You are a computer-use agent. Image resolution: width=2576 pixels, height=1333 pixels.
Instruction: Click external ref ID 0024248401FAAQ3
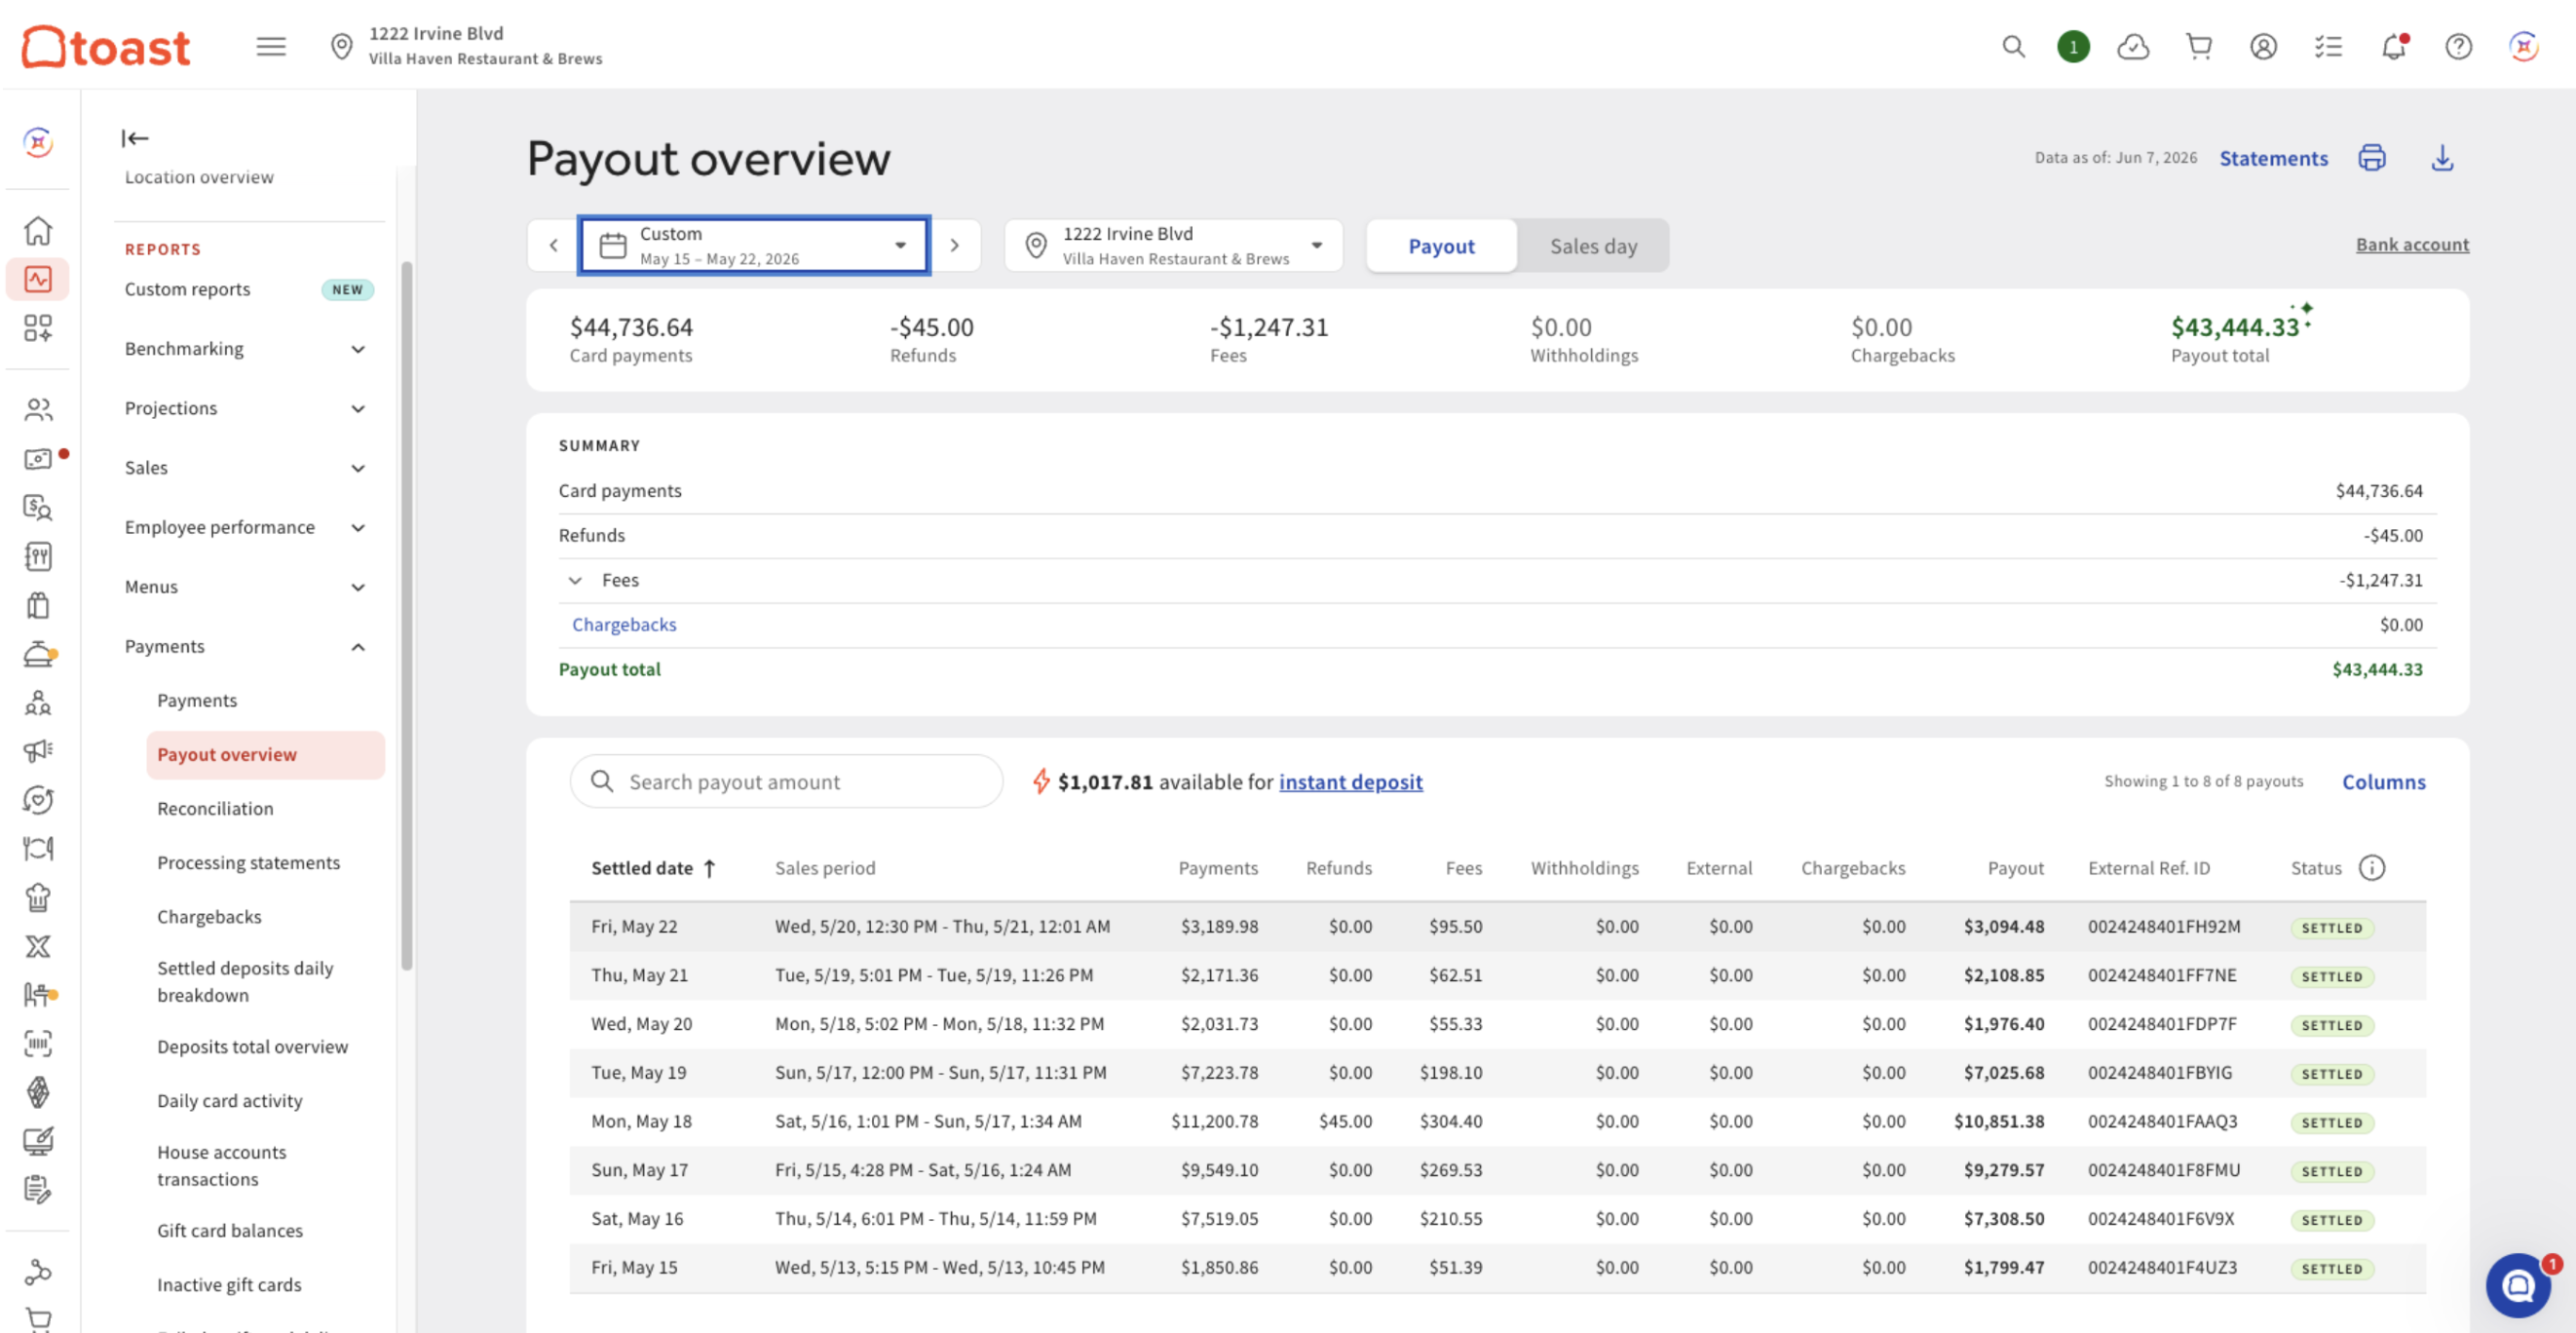(x=2162, y=1122)
